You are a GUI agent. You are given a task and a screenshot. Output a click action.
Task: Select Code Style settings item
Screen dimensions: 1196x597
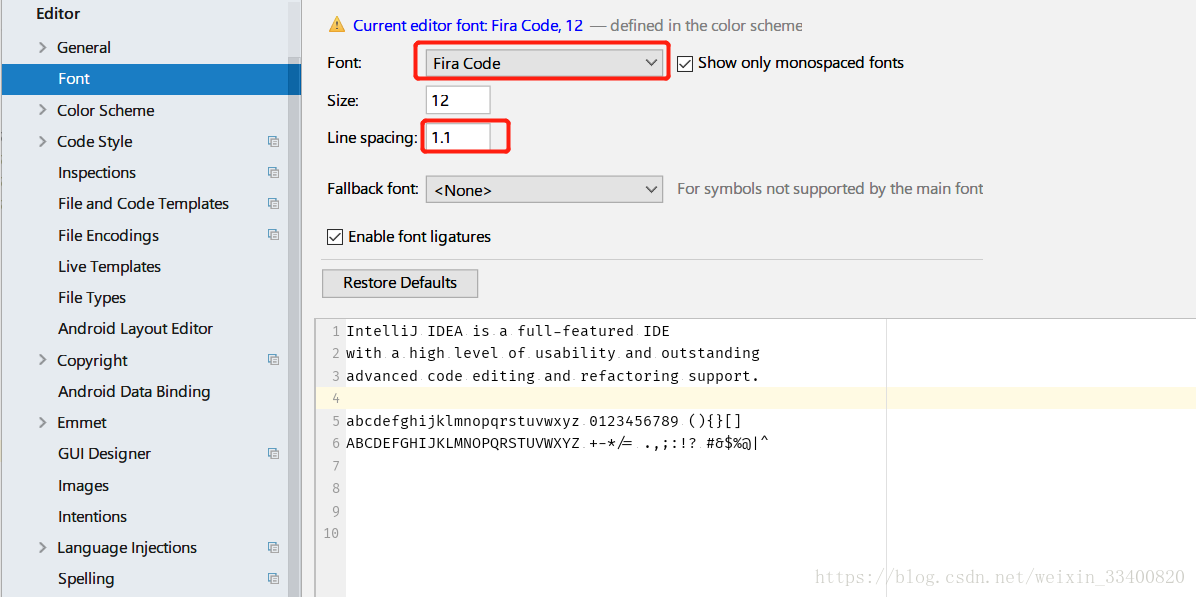95,142
